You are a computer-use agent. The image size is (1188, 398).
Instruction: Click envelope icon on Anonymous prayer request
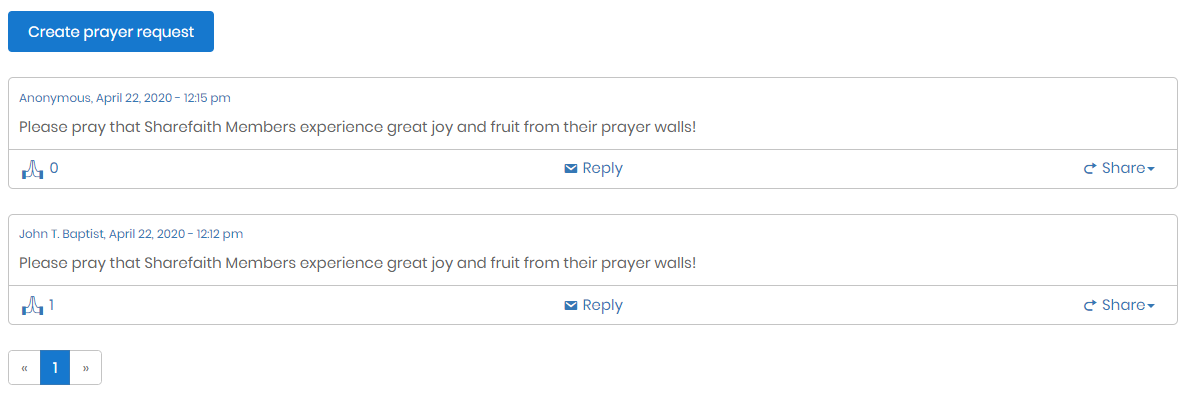point(571,168)
